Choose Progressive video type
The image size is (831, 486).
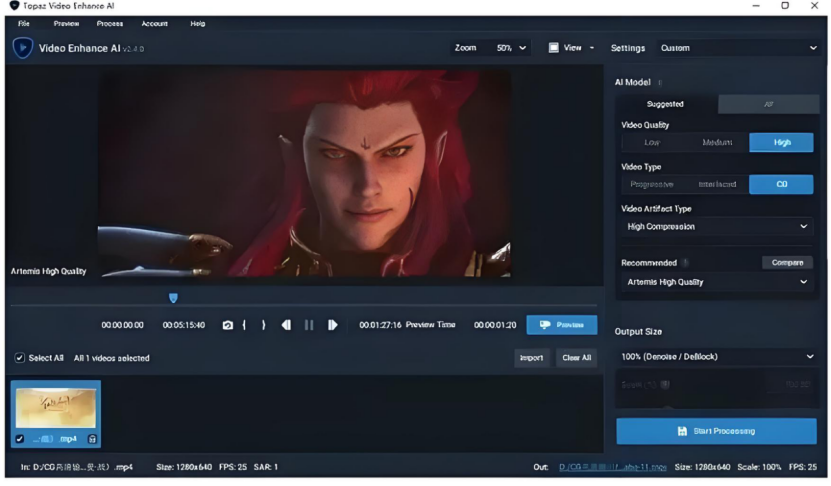pyautogui.click(x=652, y=184)
